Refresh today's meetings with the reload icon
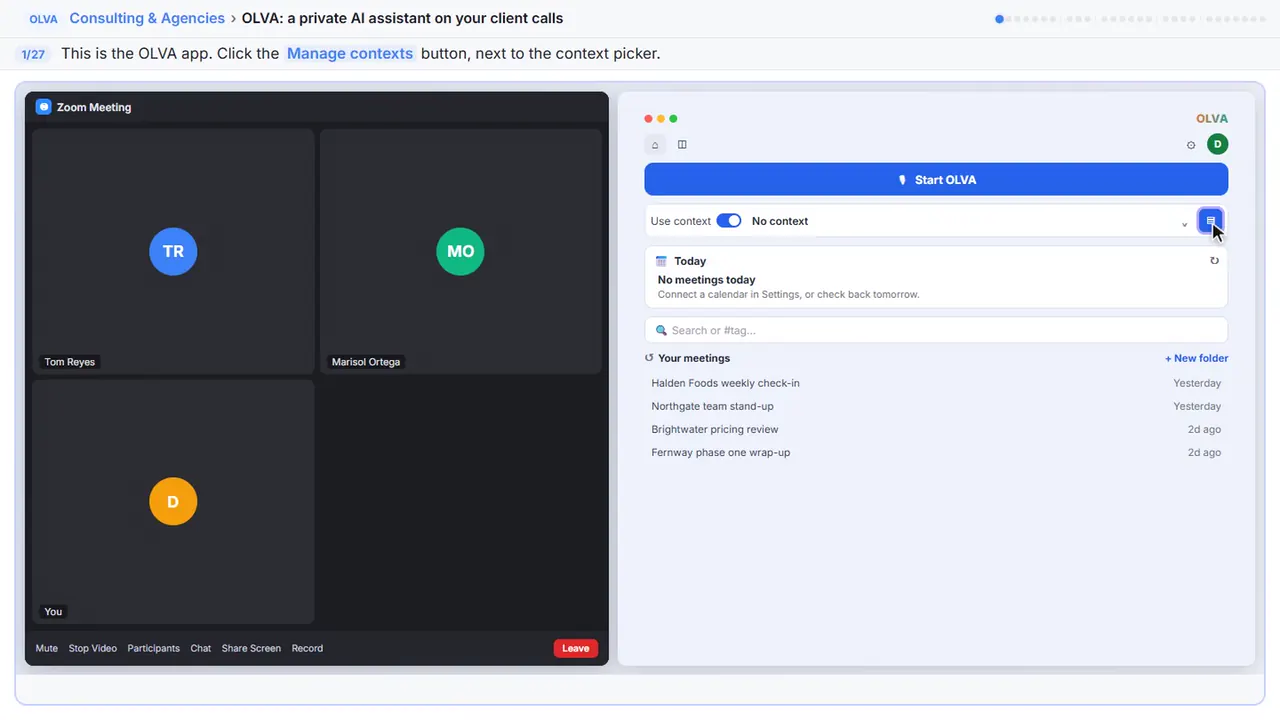The height and width of the screenshot is (720, 1280). [x=1214, y=261]
